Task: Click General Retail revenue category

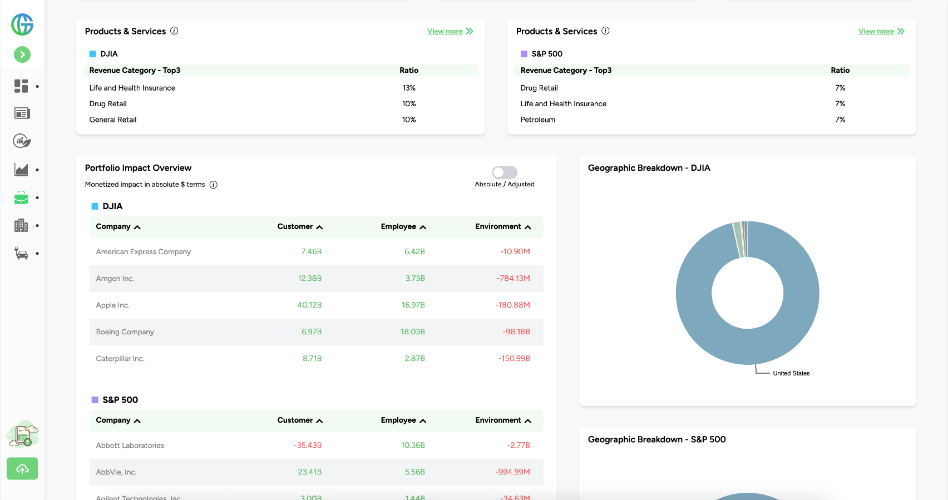Action: [112, 120]
